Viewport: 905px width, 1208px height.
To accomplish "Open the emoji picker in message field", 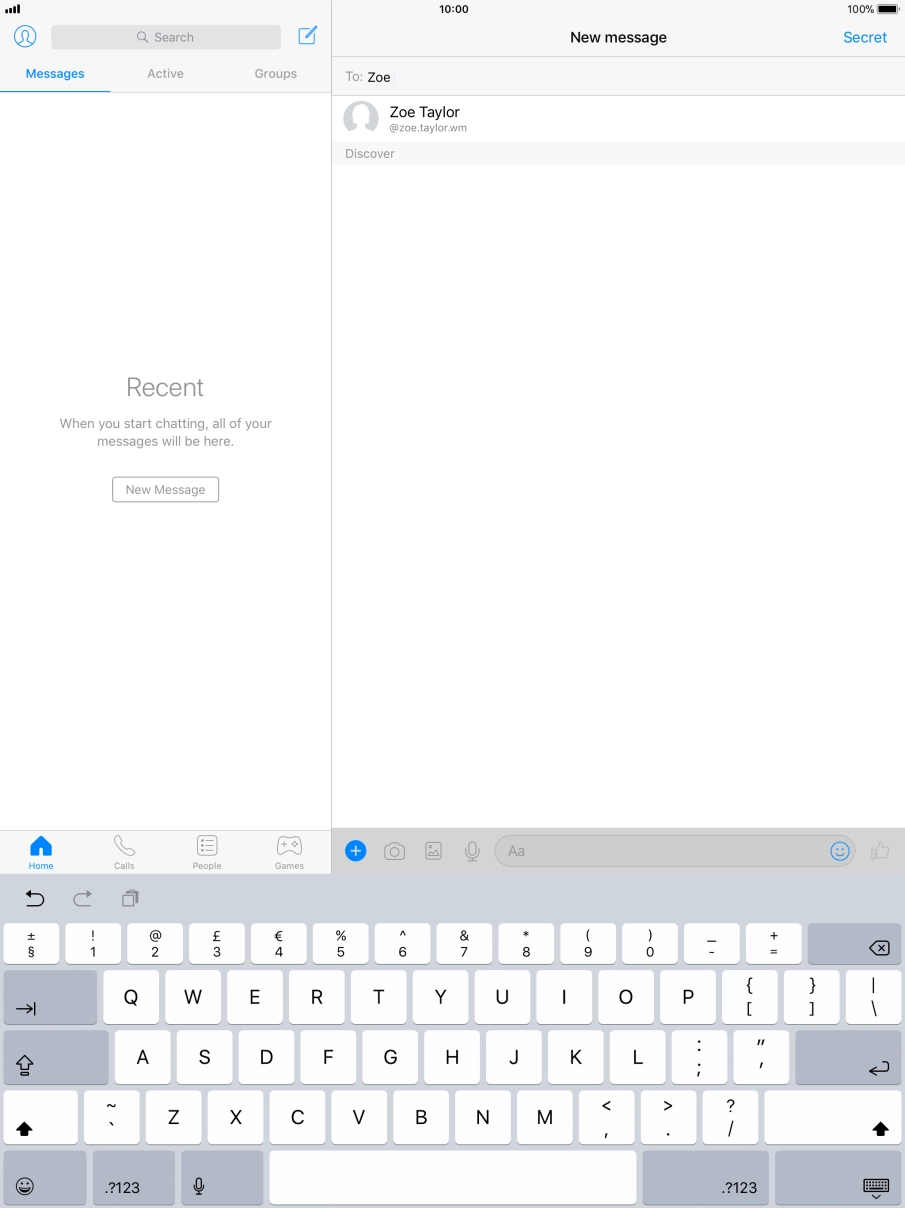I will pyautogui.click(x=840, y=851).
